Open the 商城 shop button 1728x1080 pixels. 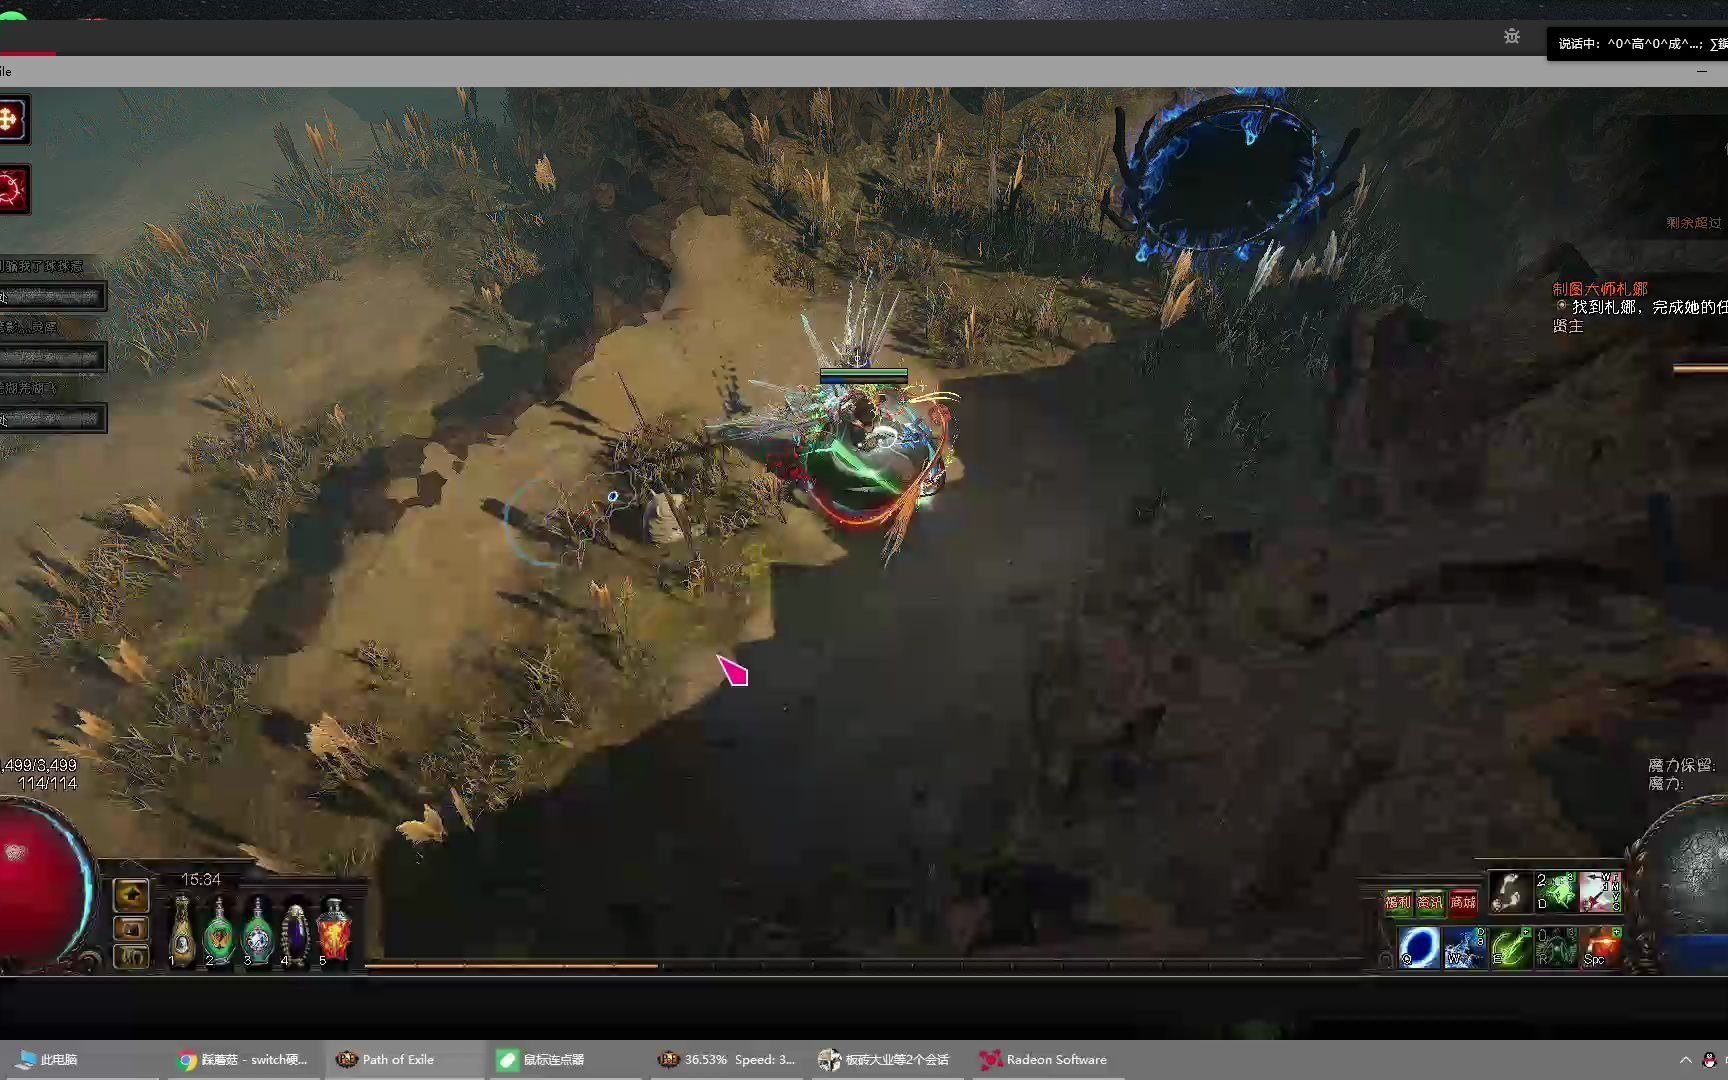tap(1464, 902)
